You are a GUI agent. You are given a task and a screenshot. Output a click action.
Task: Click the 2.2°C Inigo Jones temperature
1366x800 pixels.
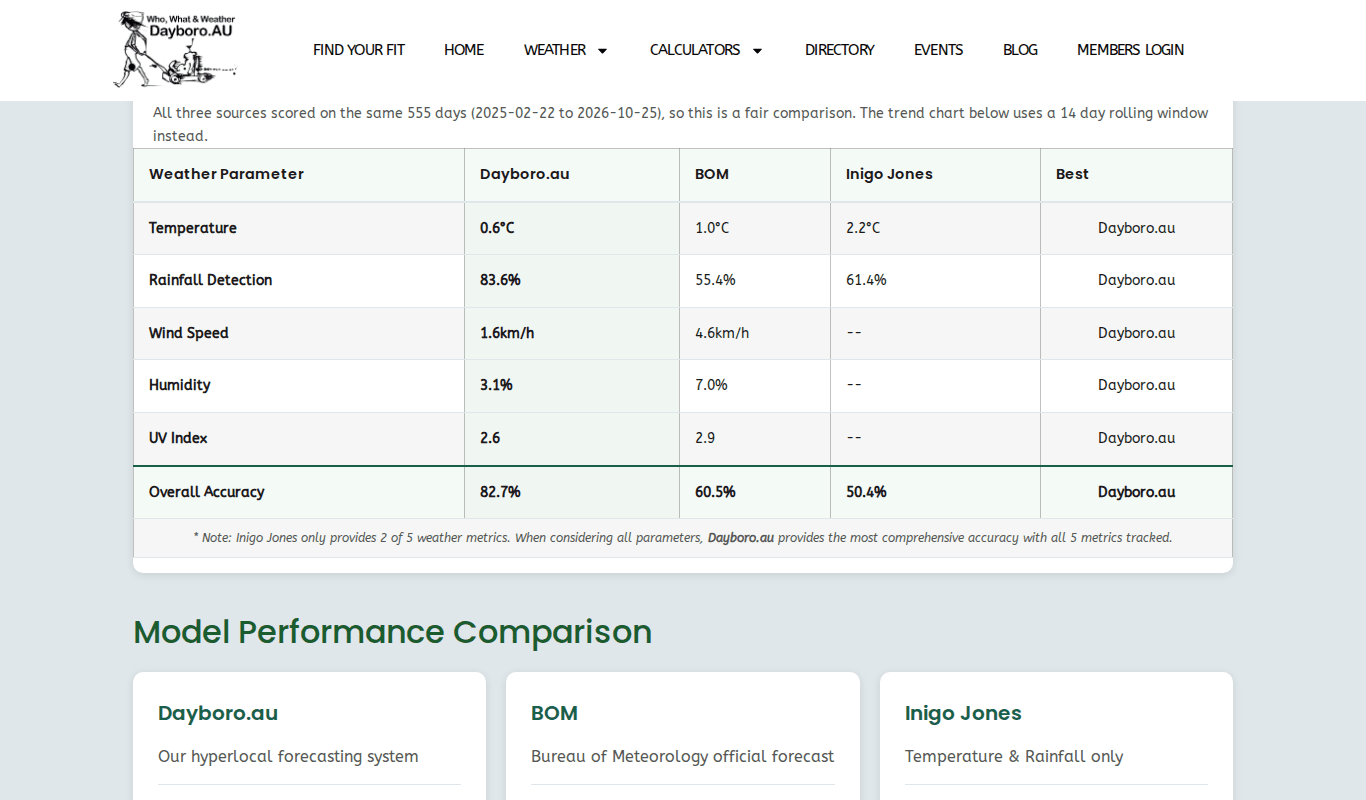[x=863, y=228]
